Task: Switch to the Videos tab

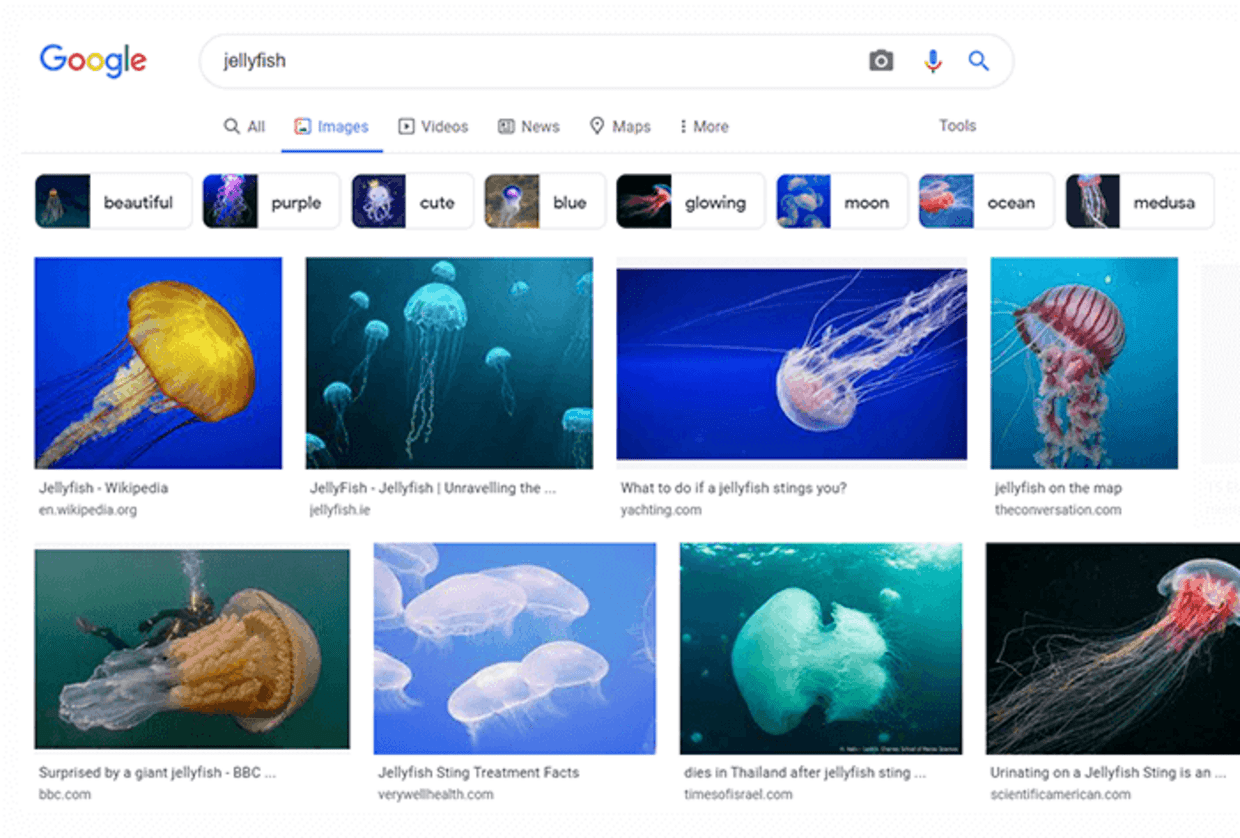Action: pyautogui.click(x=433, y=127)
